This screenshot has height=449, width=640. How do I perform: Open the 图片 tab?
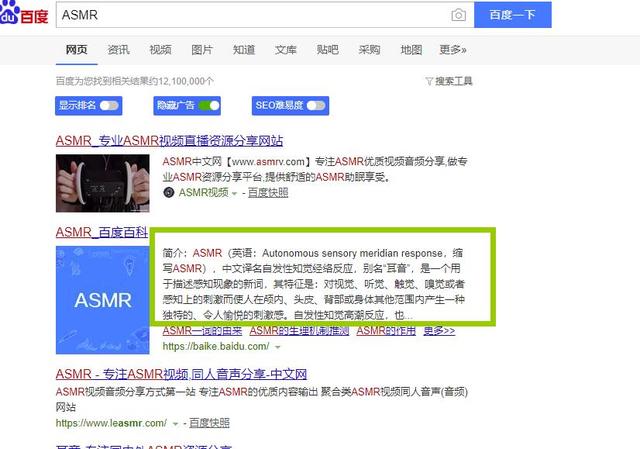coord(202,50)
